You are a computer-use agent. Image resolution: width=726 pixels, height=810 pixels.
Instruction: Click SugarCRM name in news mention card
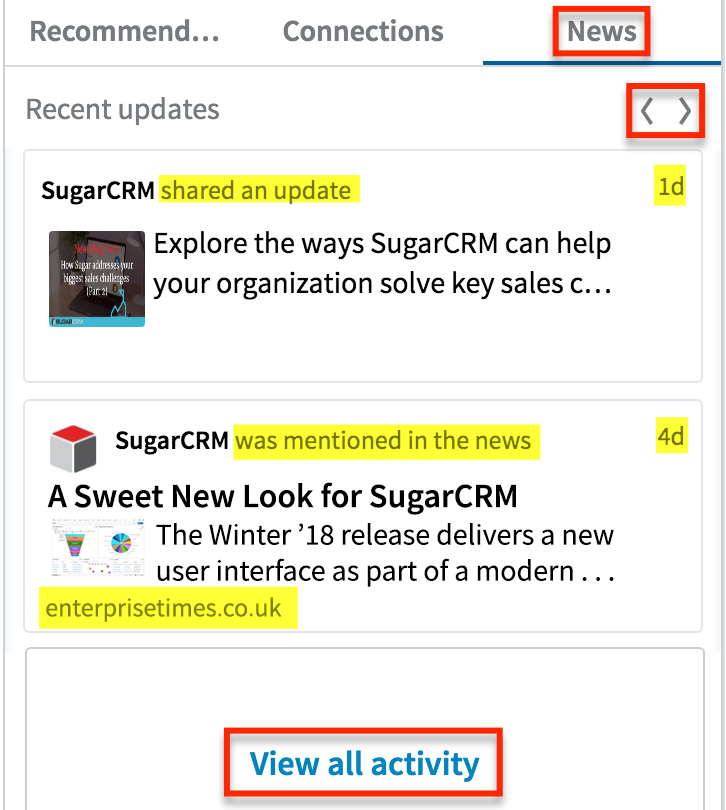point(171,441)
